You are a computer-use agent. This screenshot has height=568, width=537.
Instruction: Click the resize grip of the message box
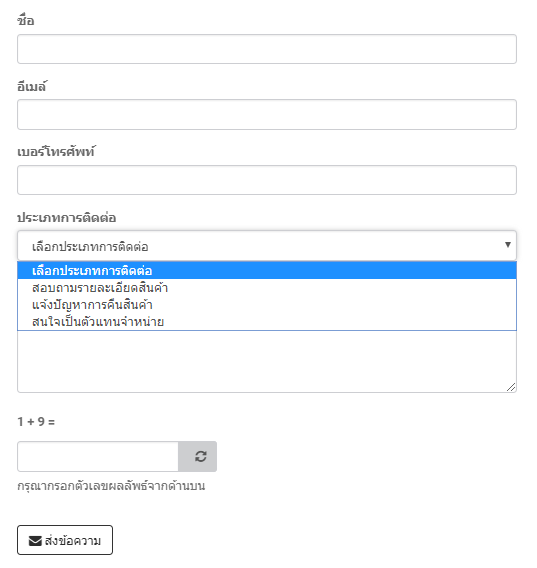511,387
